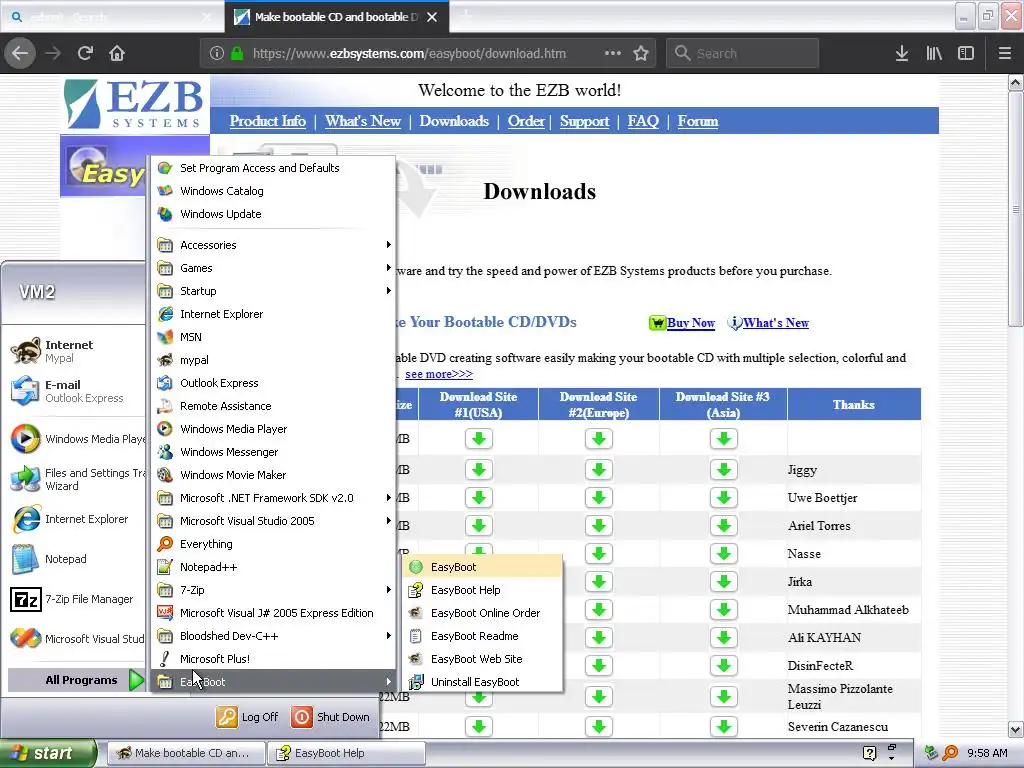This screenshot has height=768, width=1024.
Task: Open EasyBoot Online Order entry
Action: pyautogui.click(x=482, y=613)
